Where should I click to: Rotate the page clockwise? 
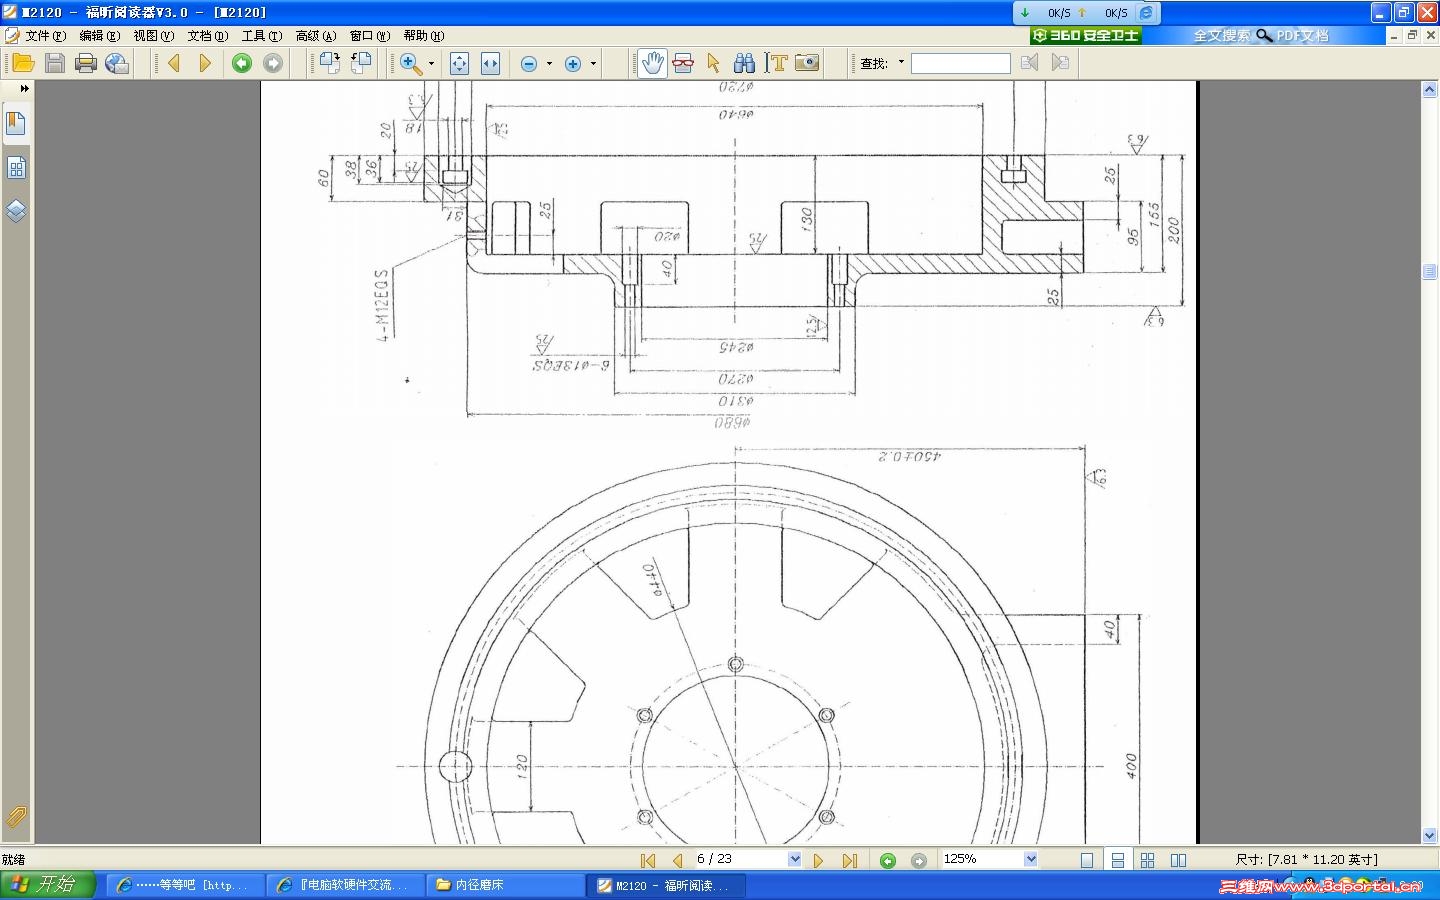pyautogui.click(x=330, y=63)
